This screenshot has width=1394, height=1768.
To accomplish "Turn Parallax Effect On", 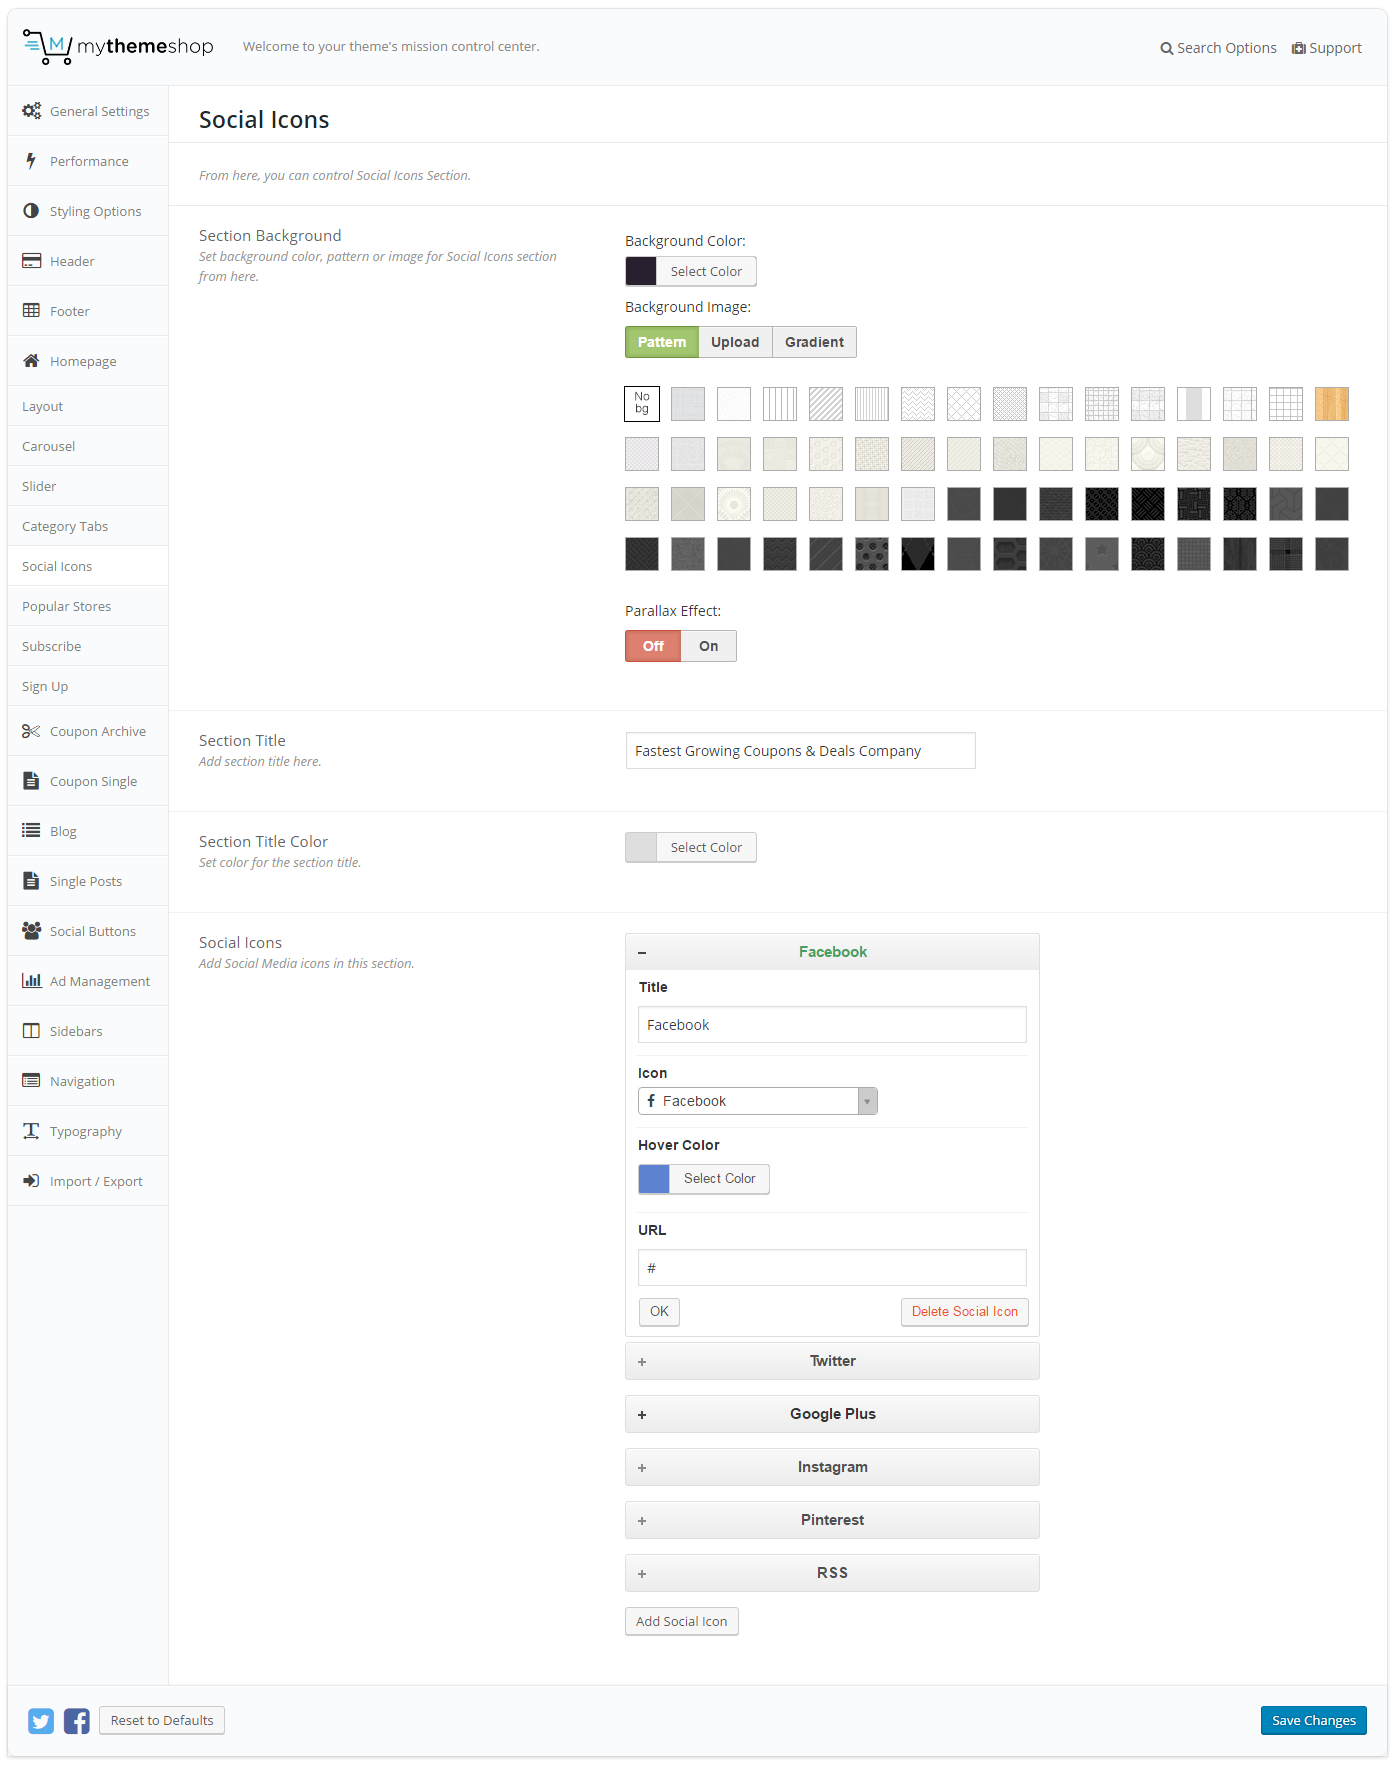I will click(x=708, y=646).
